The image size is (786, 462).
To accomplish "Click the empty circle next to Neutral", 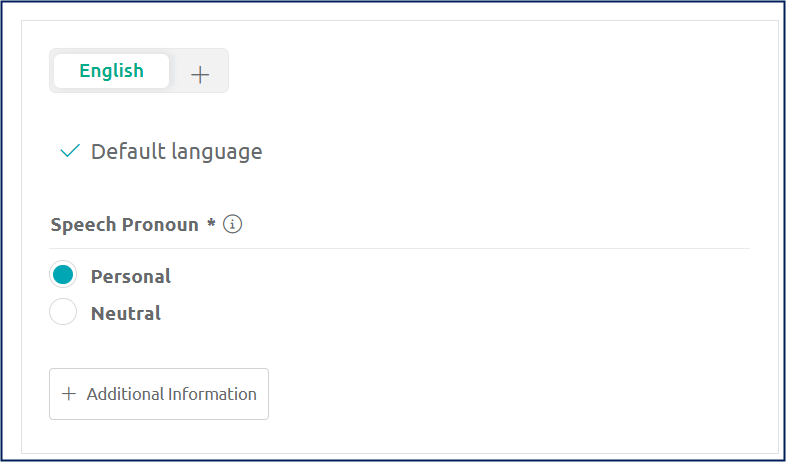I will point(63,312).
